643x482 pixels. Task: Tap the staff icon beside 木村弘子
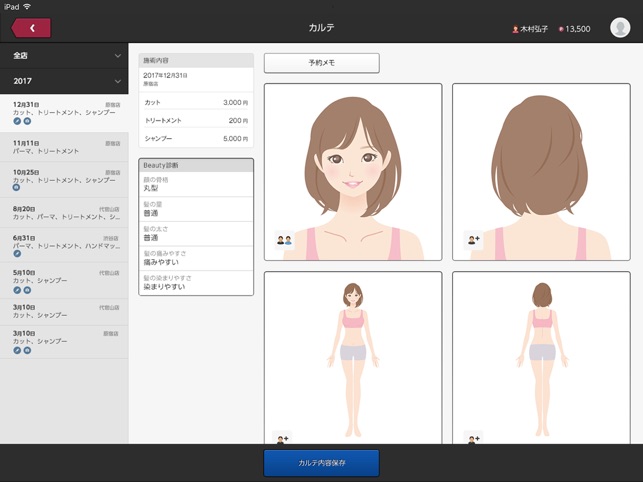(515, 29)
